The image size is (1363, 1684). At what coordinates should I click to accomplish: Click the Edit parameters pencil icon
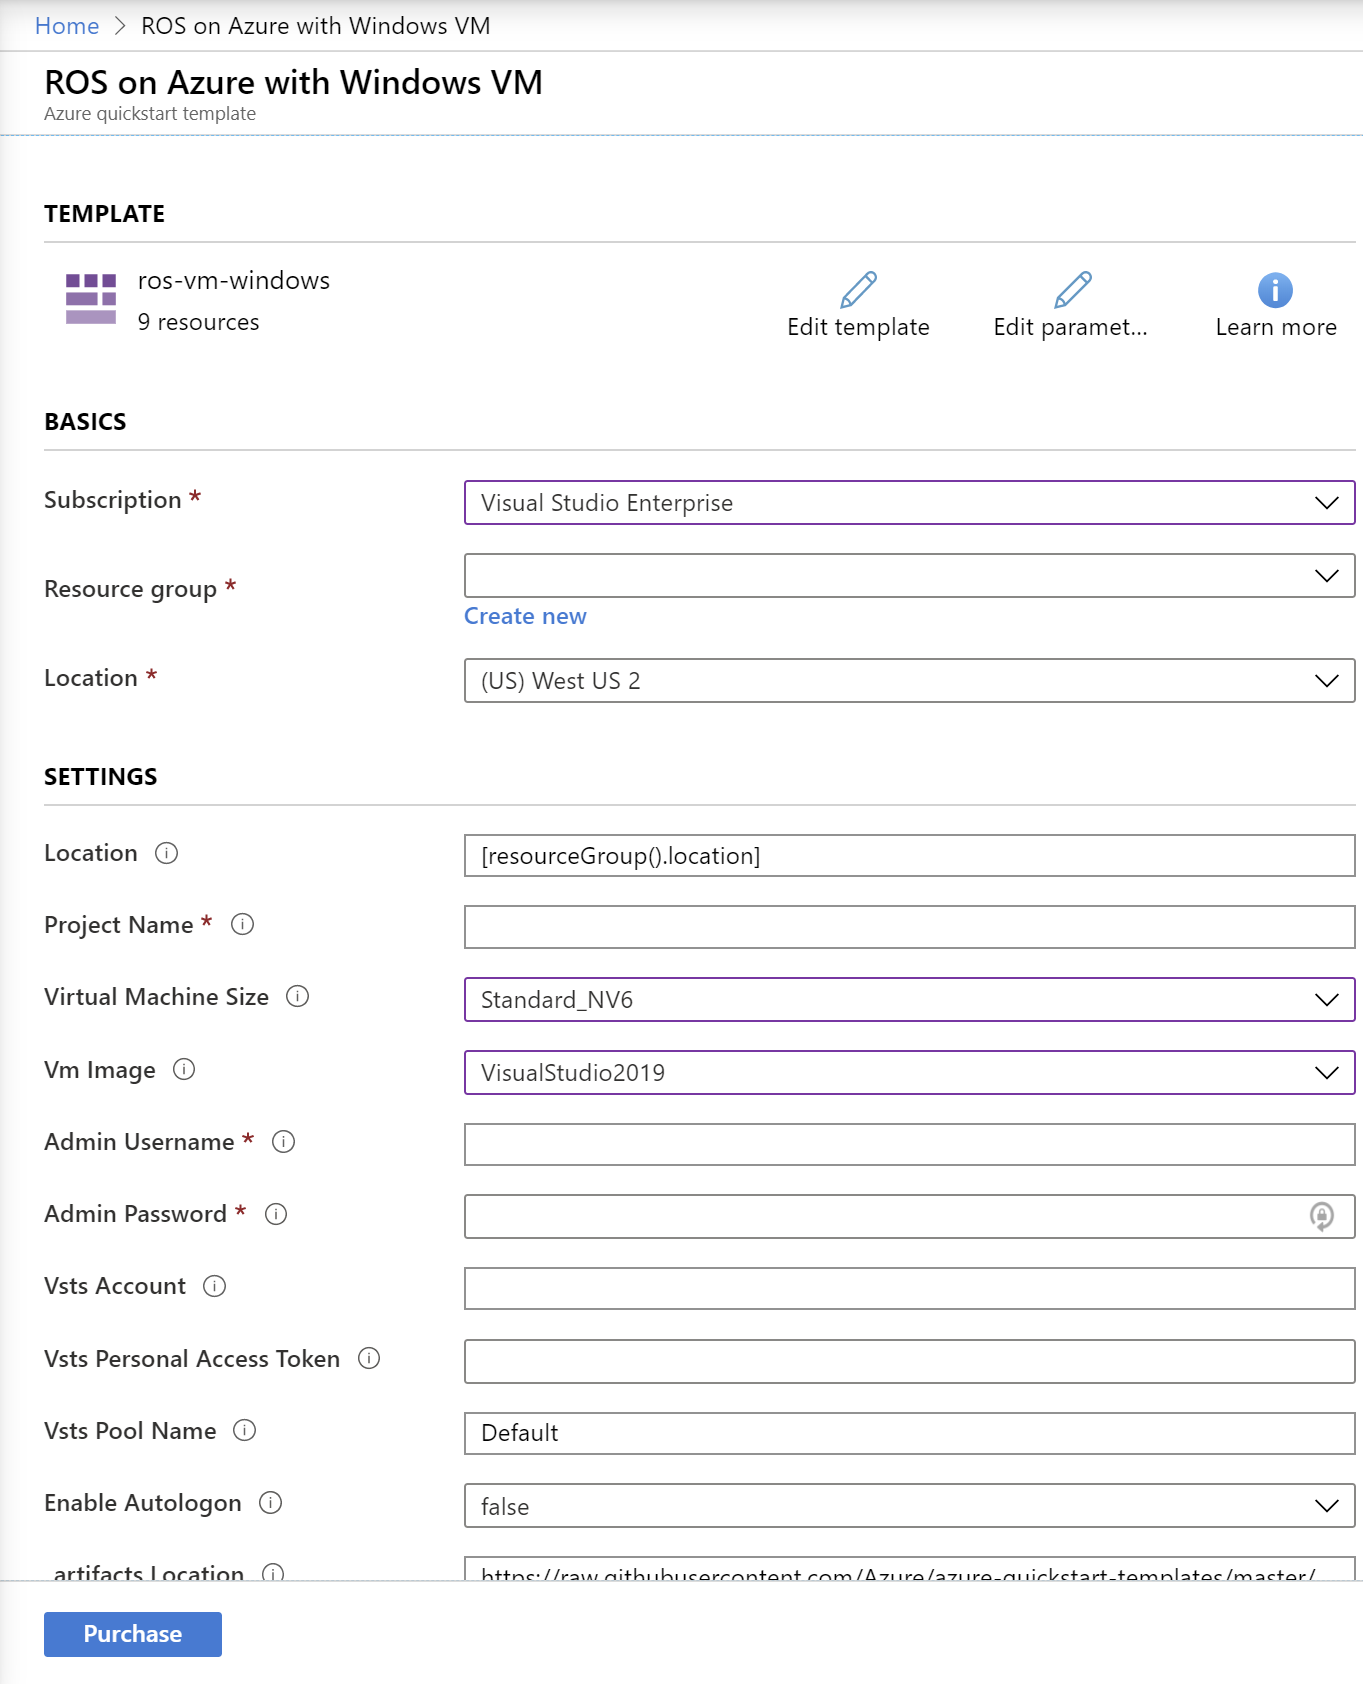pos(1073,290)
